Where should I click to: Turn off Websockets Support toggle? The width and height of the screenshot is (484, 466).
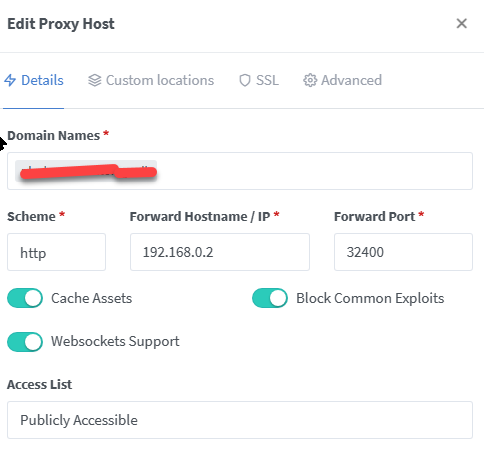pos(25,342)
